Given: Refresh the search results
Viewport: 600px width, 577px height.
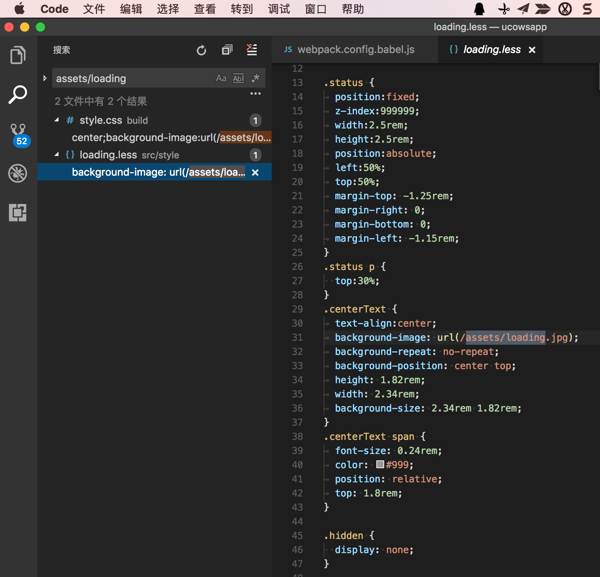Looking at the screenshot, I should [201, 50].
